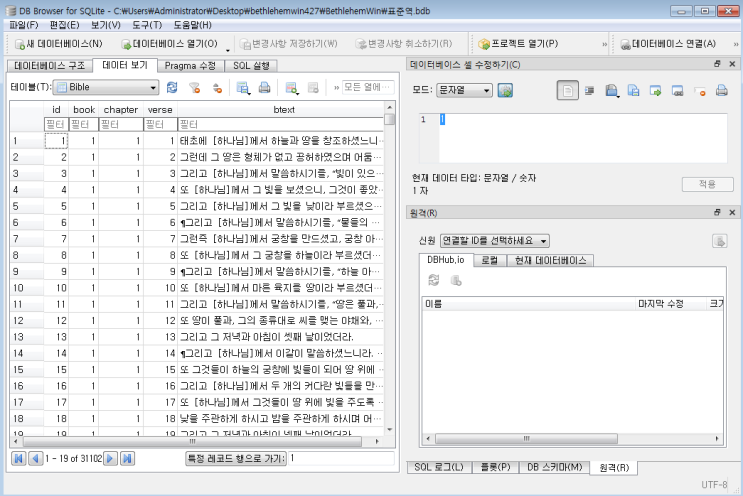Click the '모든 열에' filter all columns field
743x496 pixels.
(x=368, y=87)
